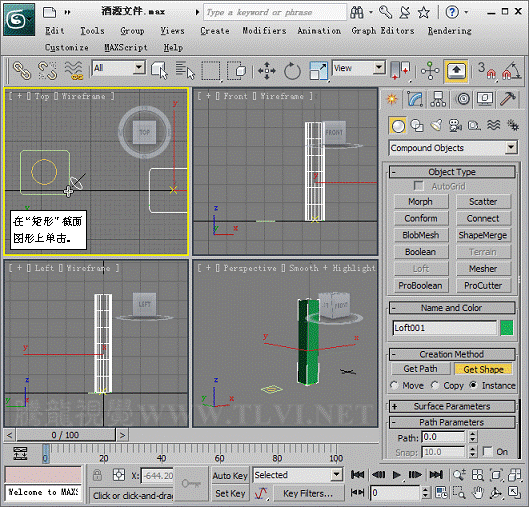Viewport: 529px width, 507px height.
Task: Open the Modify command panel tab
Action: coord(415,99)
